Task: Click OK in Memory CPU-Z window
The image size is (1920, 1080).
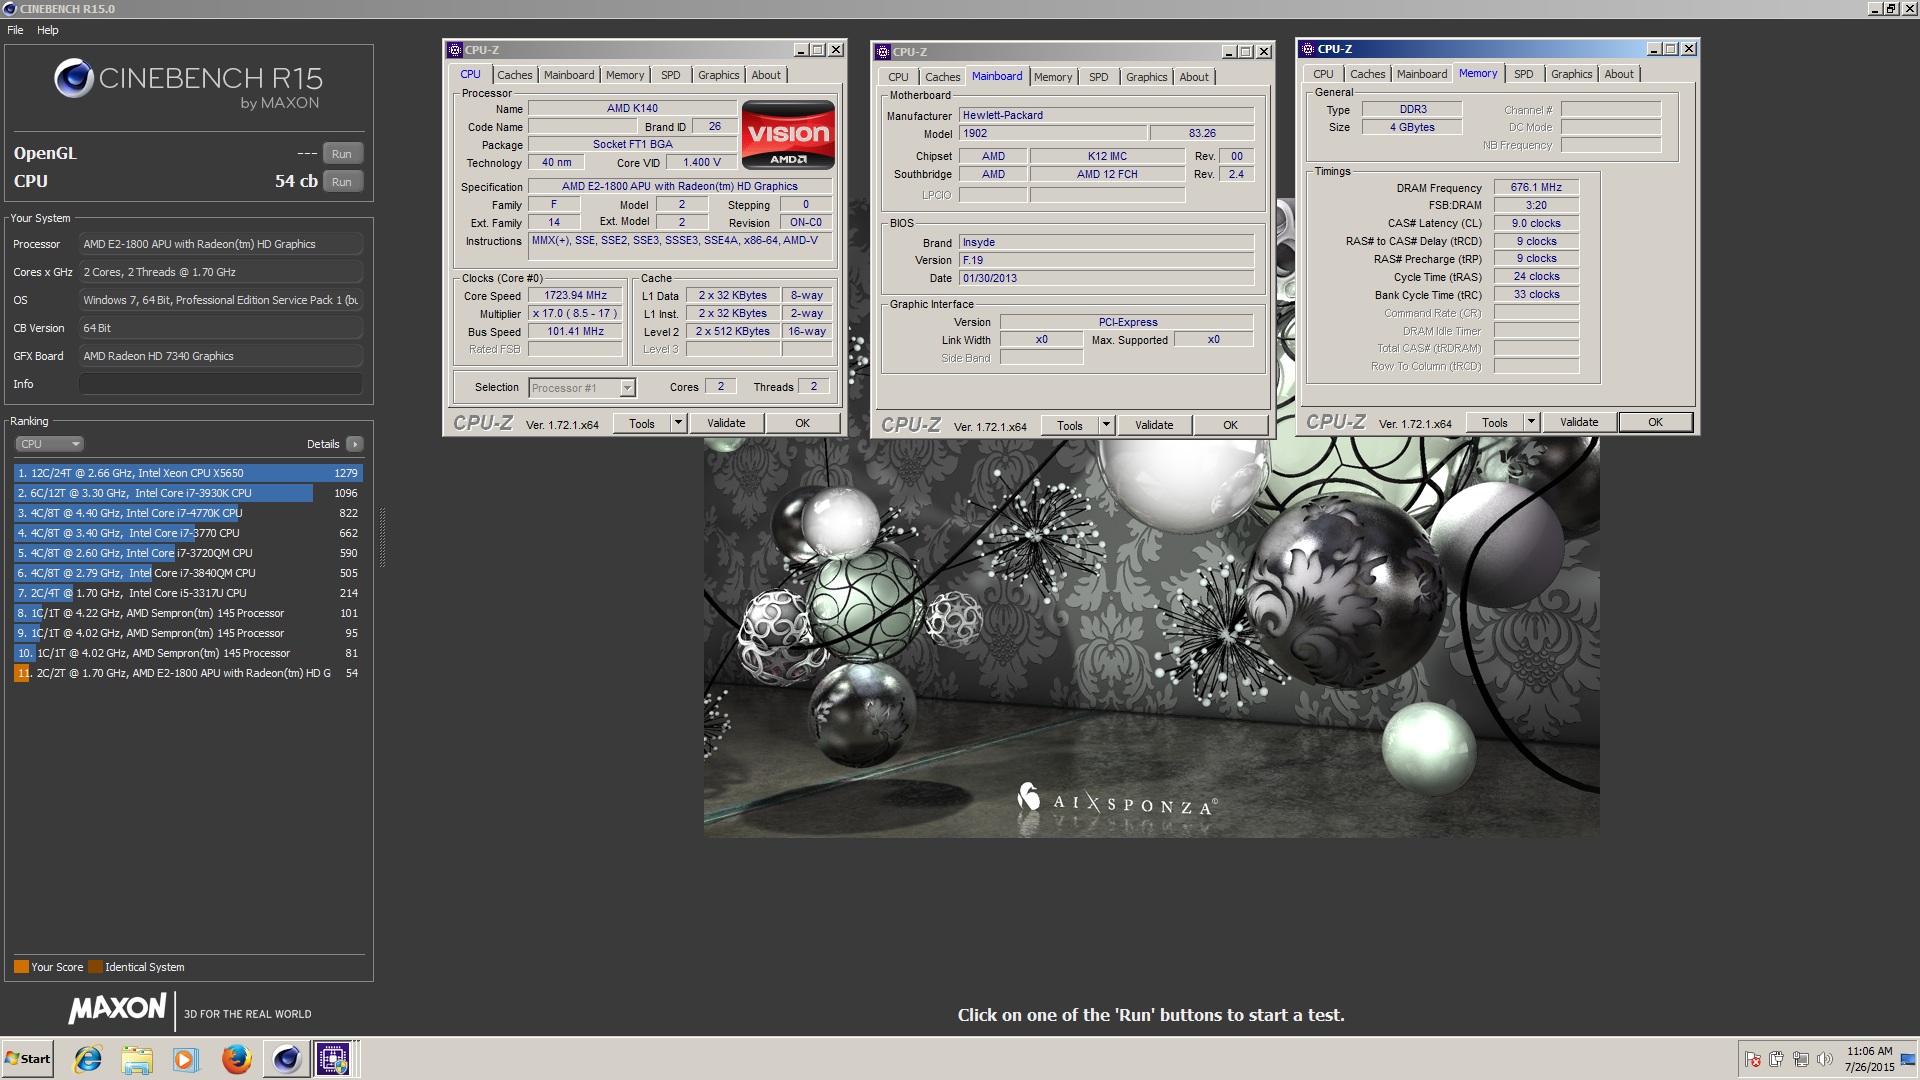Action: 1655,422
